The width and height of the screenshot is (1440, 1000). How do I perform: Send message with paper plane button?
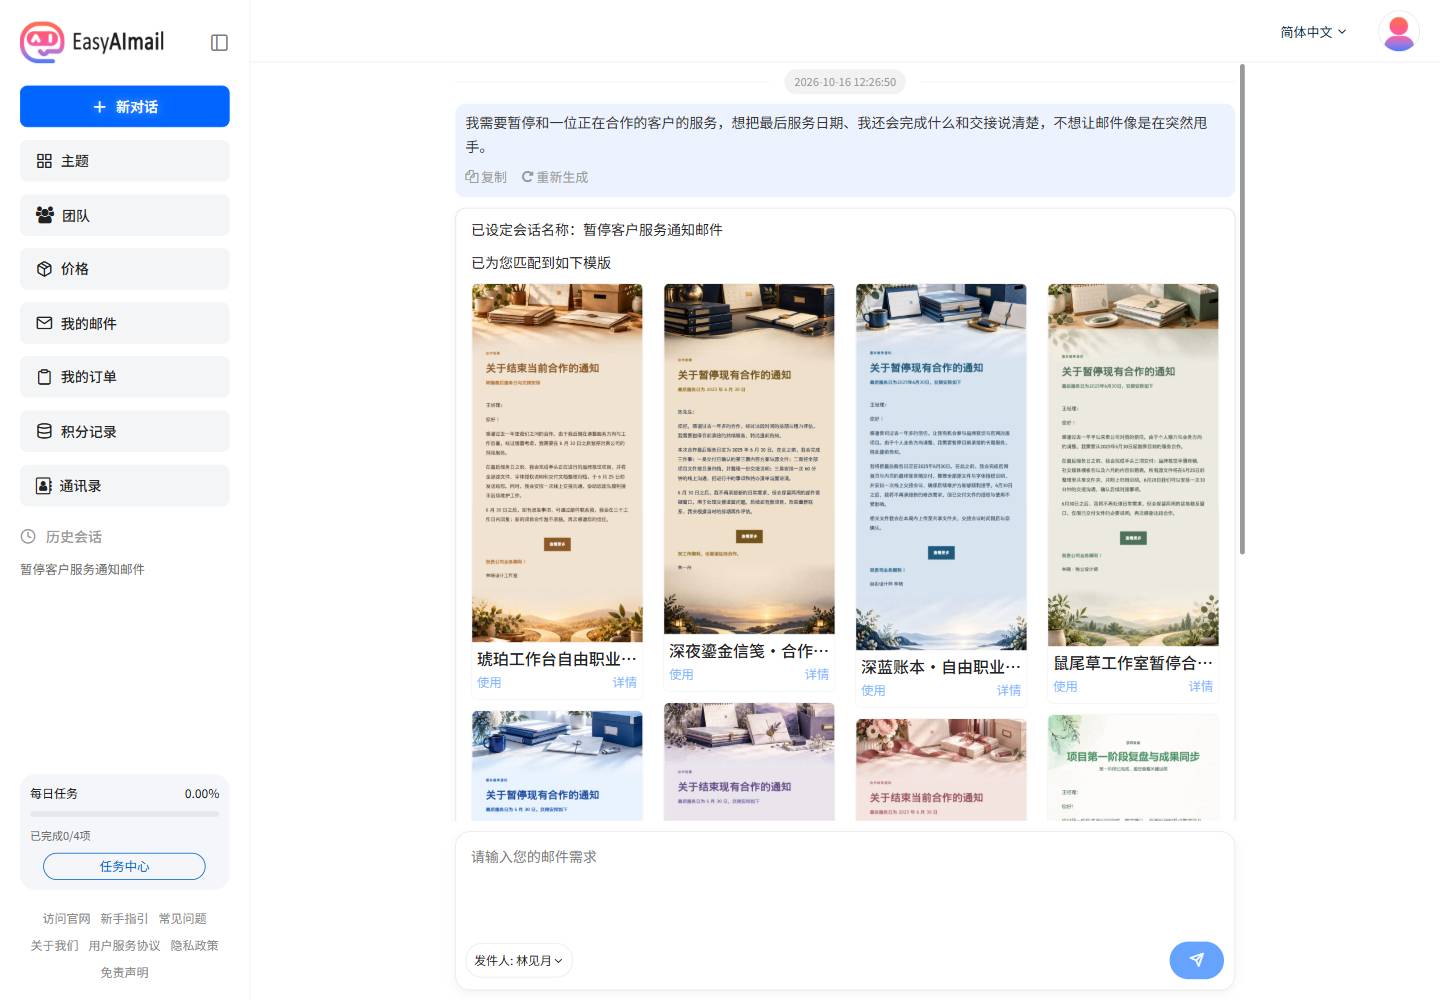pos(1196,960)
